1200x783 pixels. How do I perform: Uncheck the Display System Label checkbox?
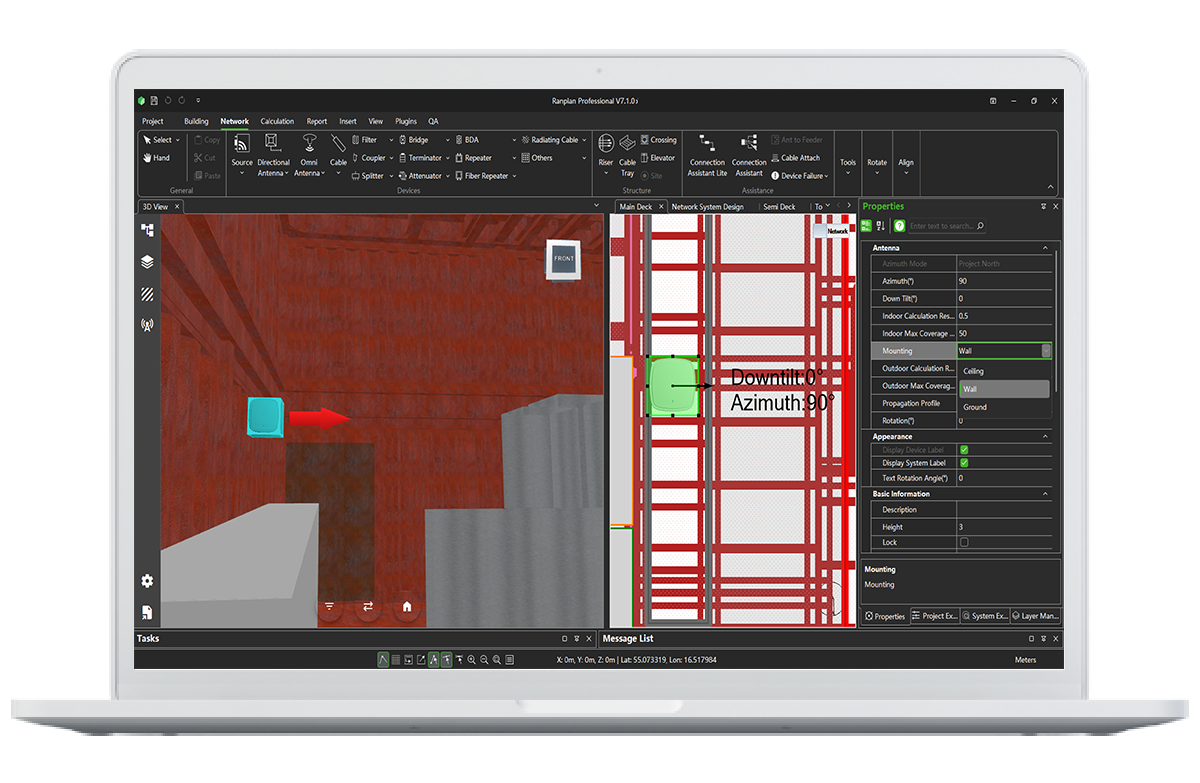coord(964,463)
